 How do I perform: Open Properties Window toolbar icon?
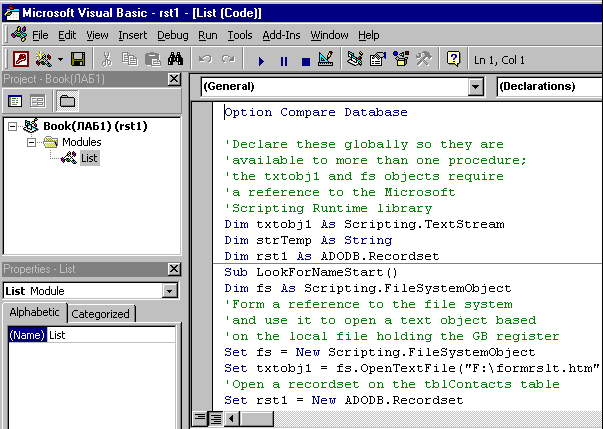coord(378,60)
